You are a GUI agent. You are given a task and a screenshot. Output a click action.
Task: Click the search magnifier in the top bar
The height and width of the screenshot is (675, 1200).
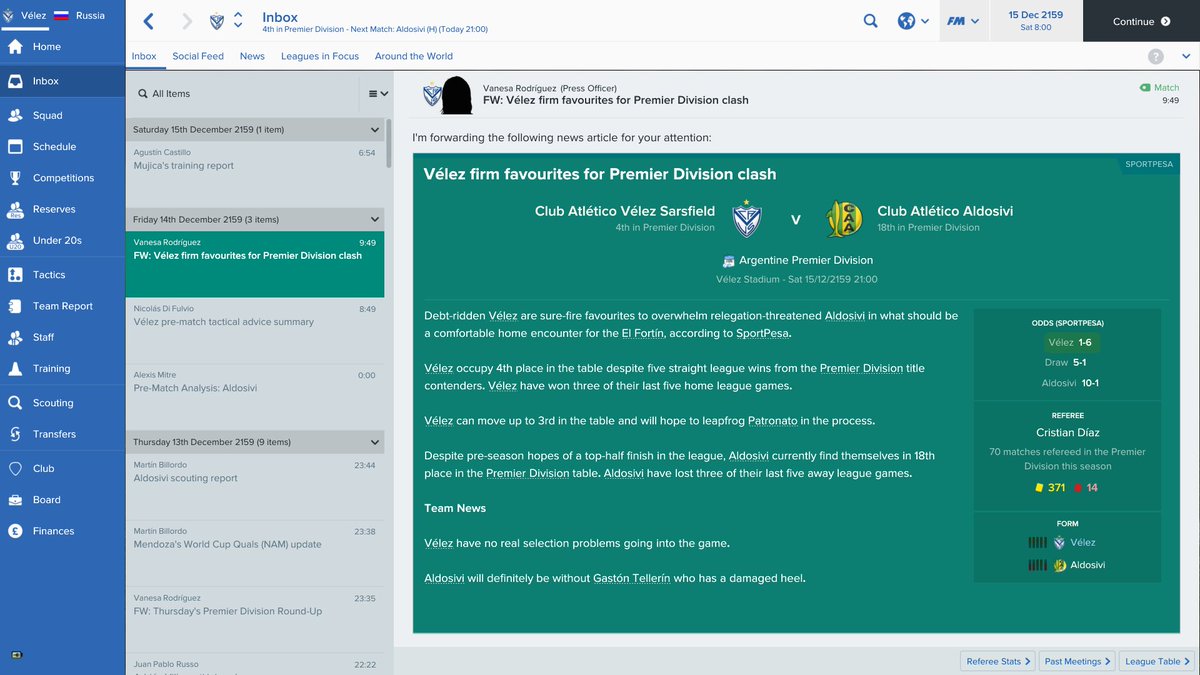[x=871, y=21]
